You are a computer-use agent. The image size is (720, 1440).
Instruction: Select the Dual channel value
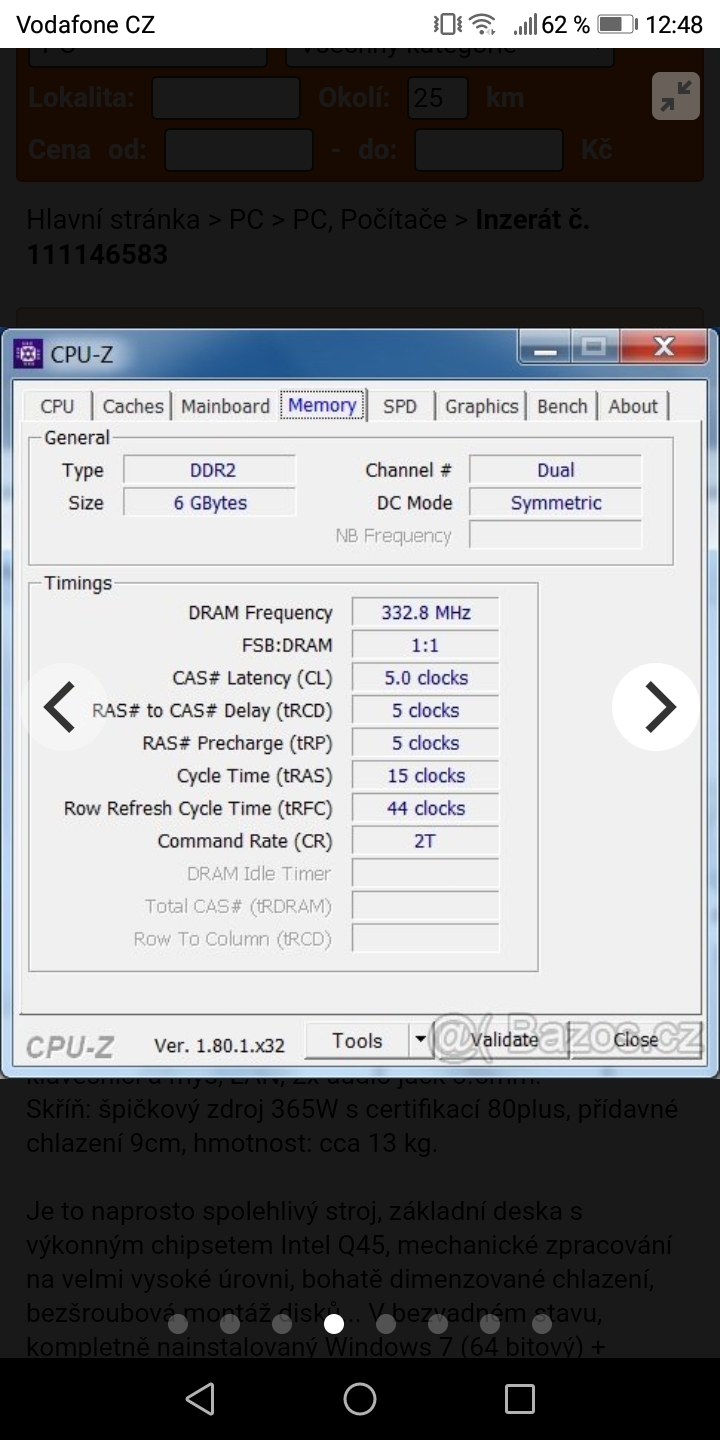coord(555,470)
